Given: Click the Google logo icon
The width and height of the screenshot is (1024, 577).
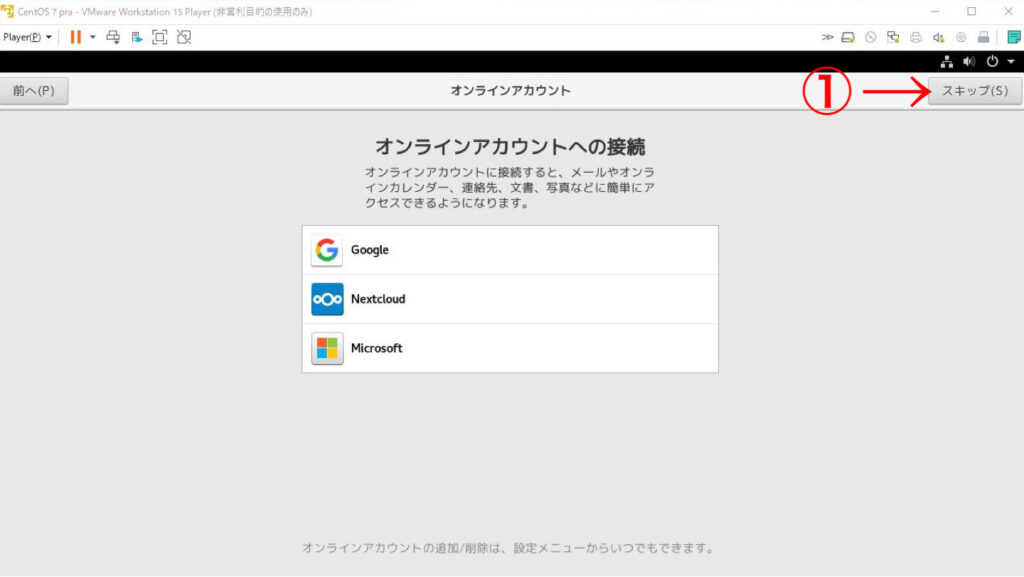Looking at the screenshot, I should 327,250.
